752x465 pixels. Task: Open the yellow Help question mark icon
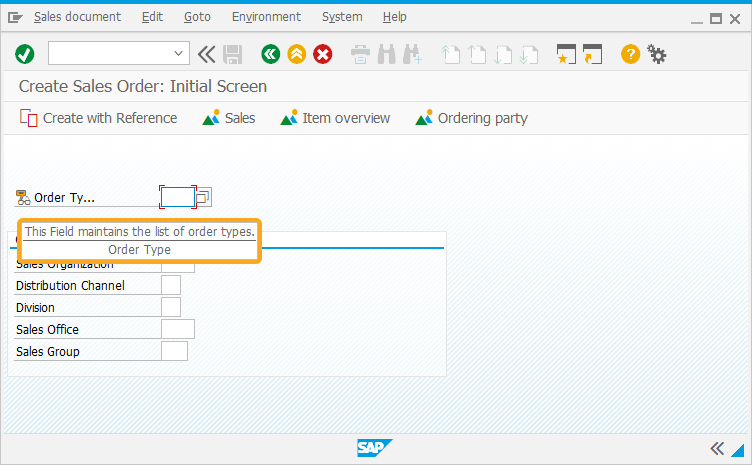pos(630,54)
